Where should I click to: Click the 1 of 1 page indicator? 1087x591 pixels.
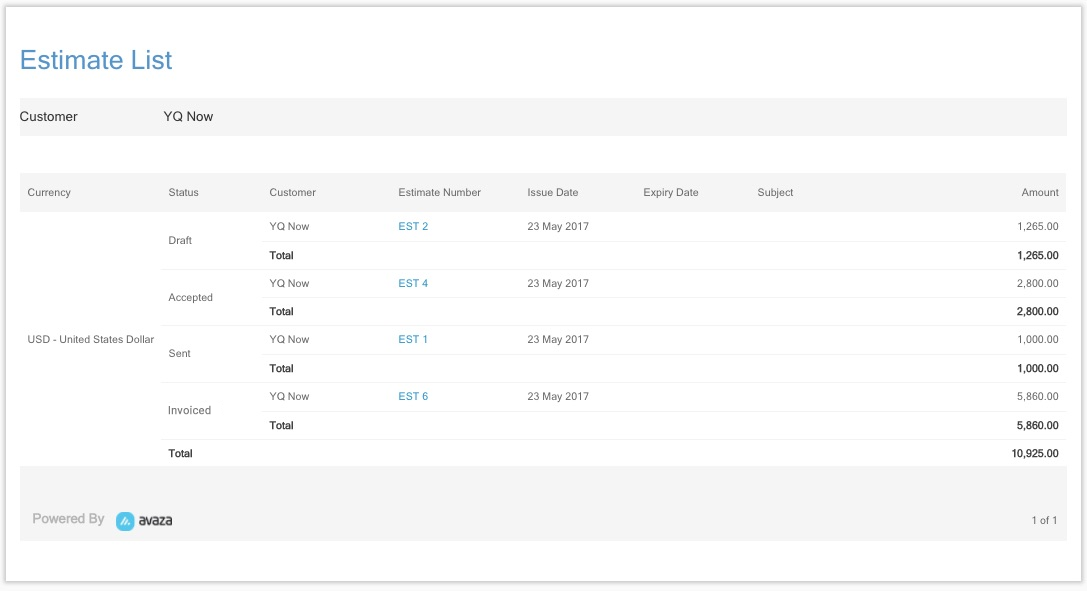coord(1044,520)
